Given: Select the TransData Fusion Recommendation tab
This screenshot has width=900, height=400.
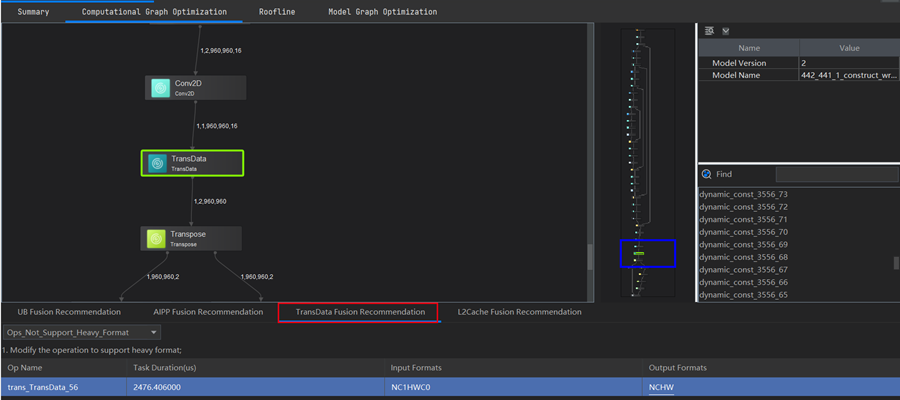Looking at the screenshot, I should coord(360,312).
